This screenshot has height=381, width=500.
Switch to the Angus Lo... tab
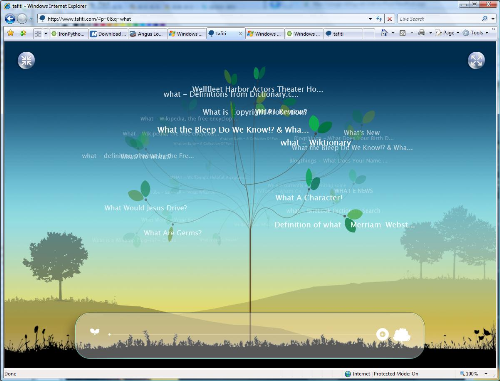(x=148, y=34)
